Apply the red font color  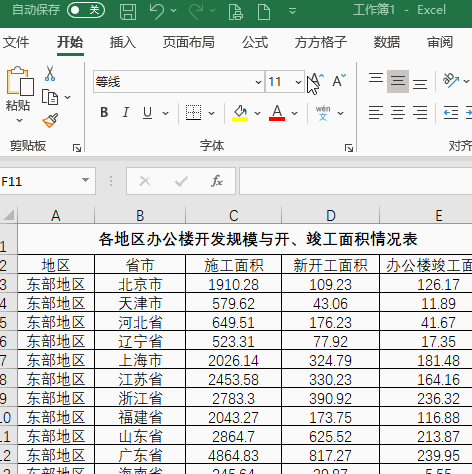coord(277,113)
